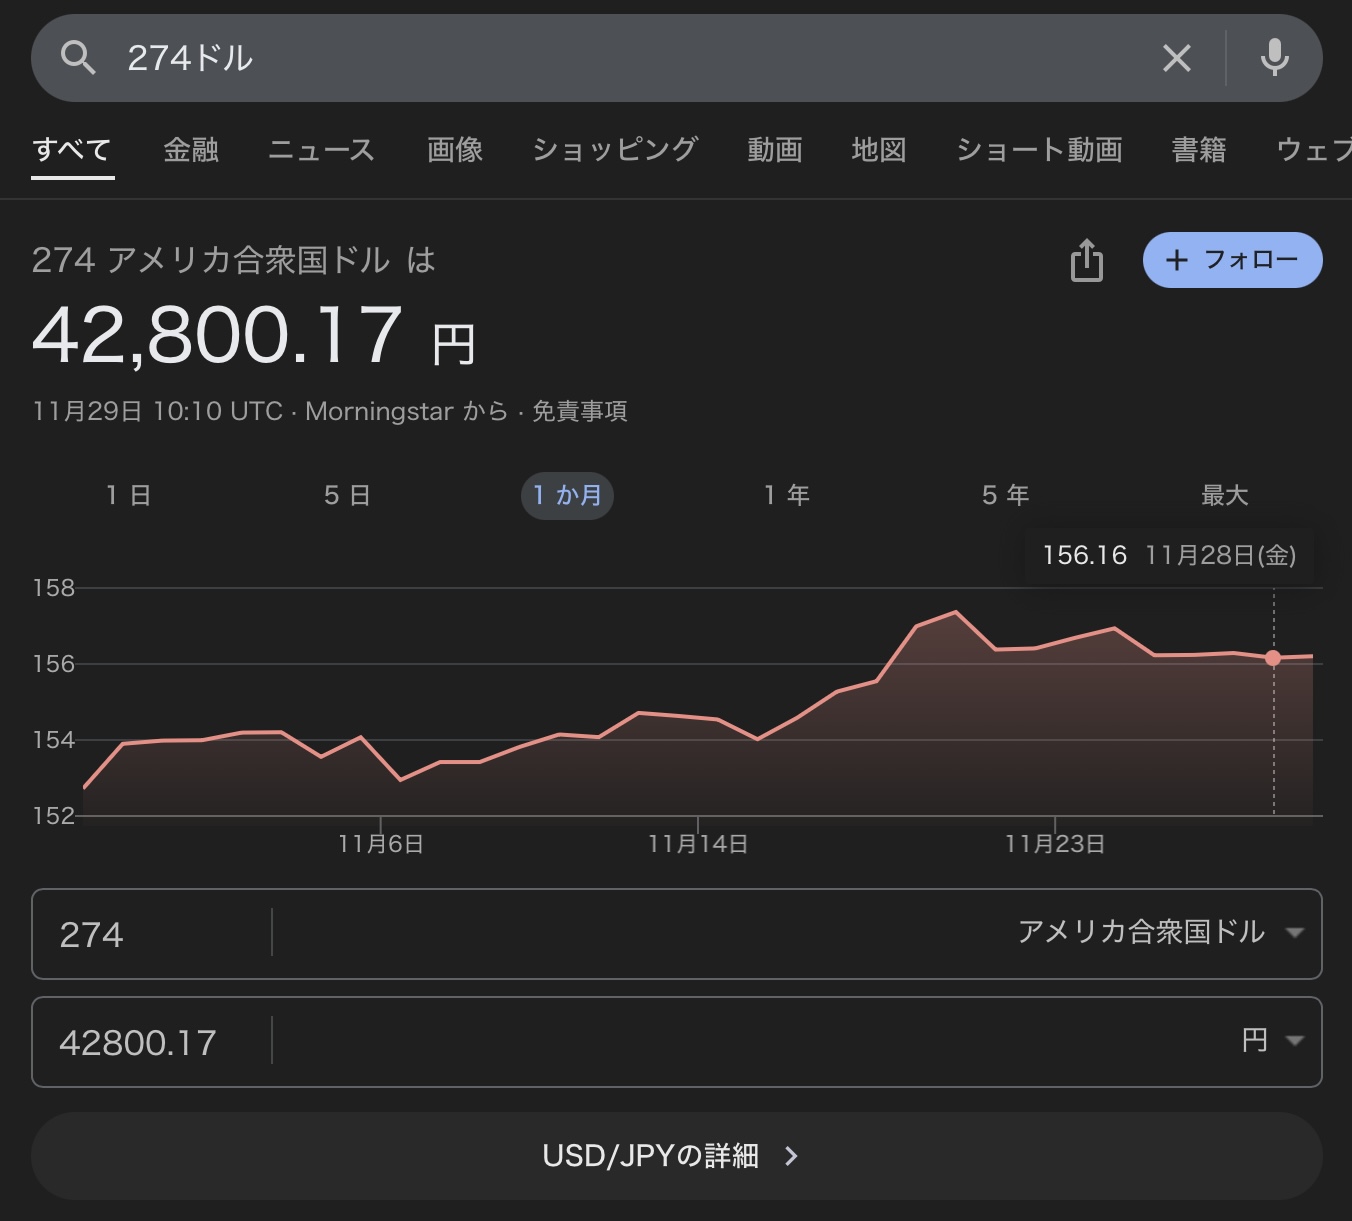Start voice search with microphone icon
Image resolution: width=1352 pixels, height=1221 pixels.
(1274, 58)
